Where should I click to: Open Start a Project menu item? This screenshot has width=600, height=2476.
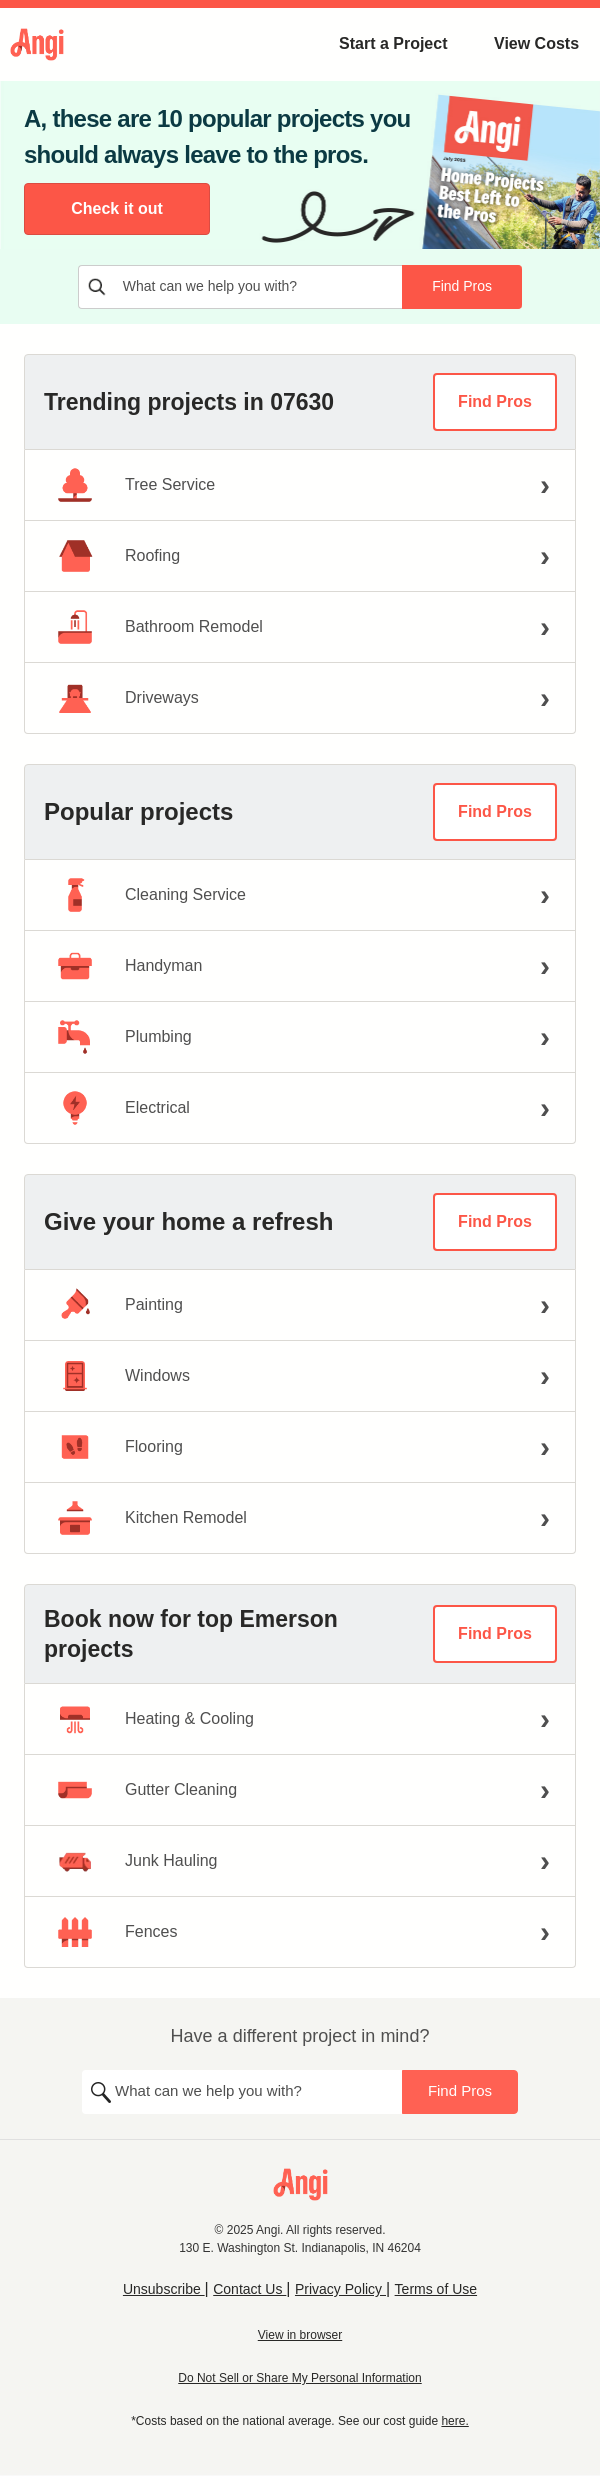(x=393, y=44)
